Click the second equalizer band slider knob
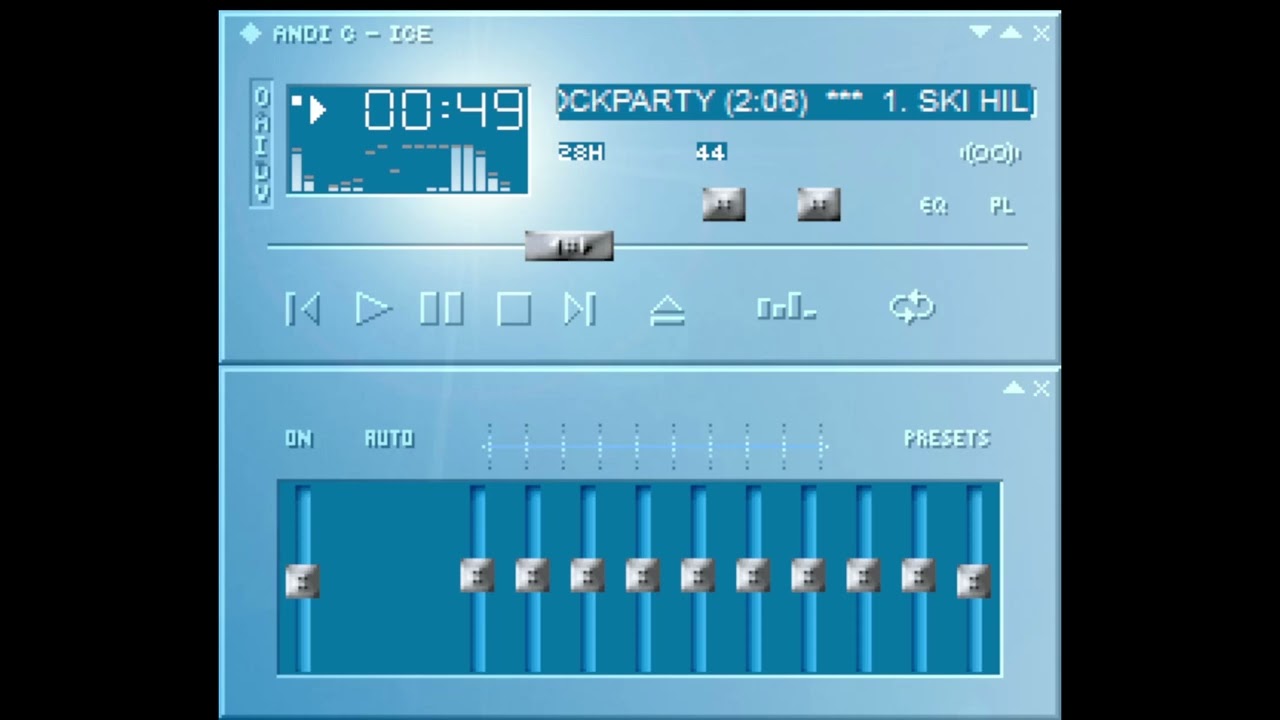This screenshot has width=1280, height=720. [532, 575]
